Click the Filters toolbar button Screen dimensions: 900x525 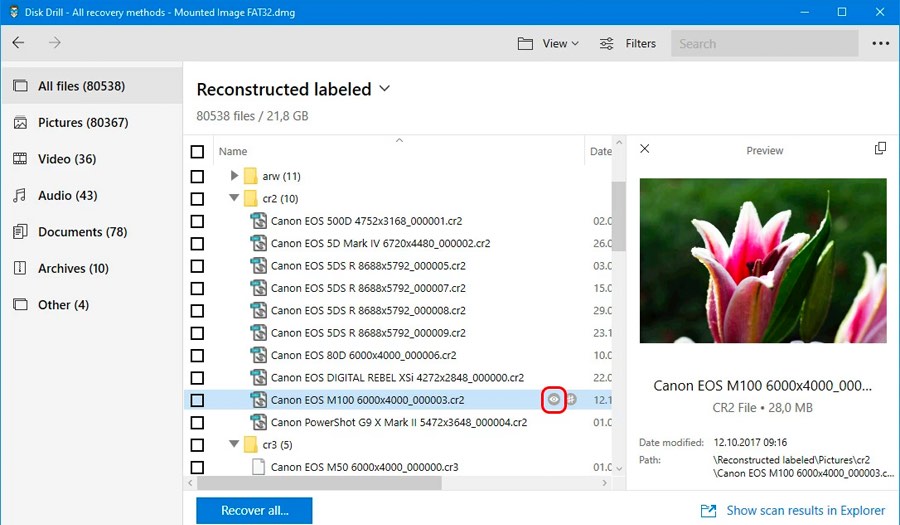(x=627, y=43)
